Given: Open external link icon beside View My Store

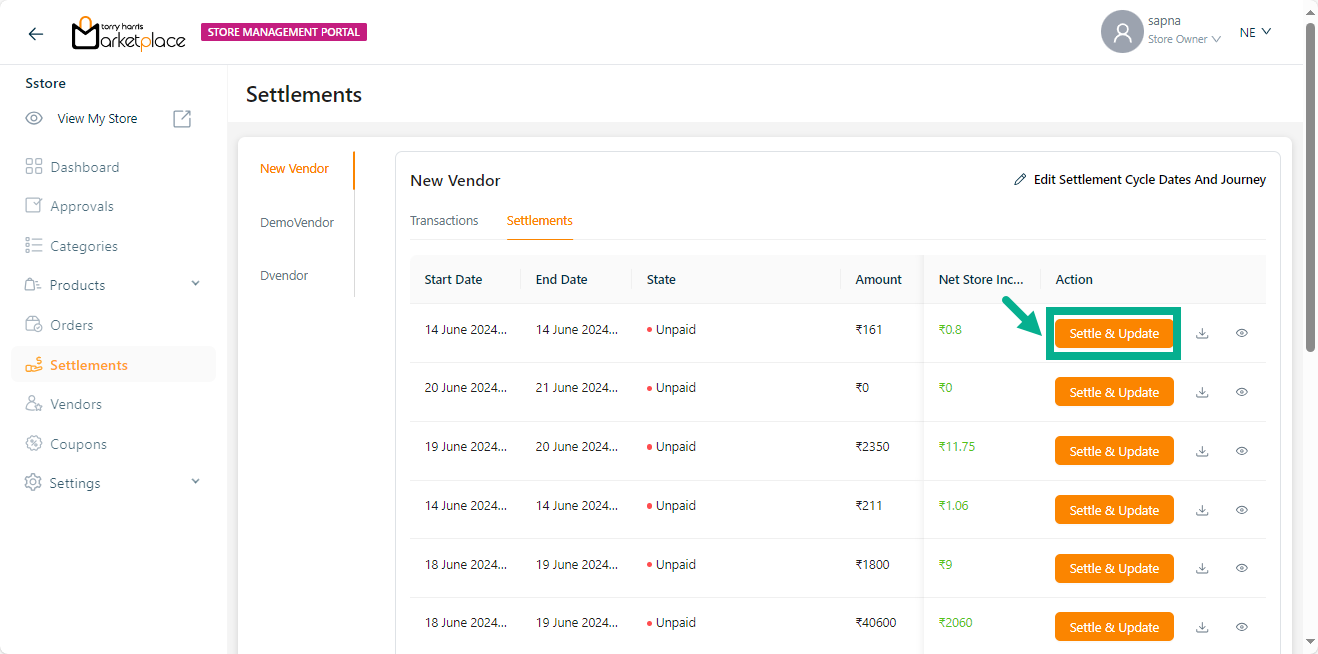Looking at the screenshot, I should 182,119.
